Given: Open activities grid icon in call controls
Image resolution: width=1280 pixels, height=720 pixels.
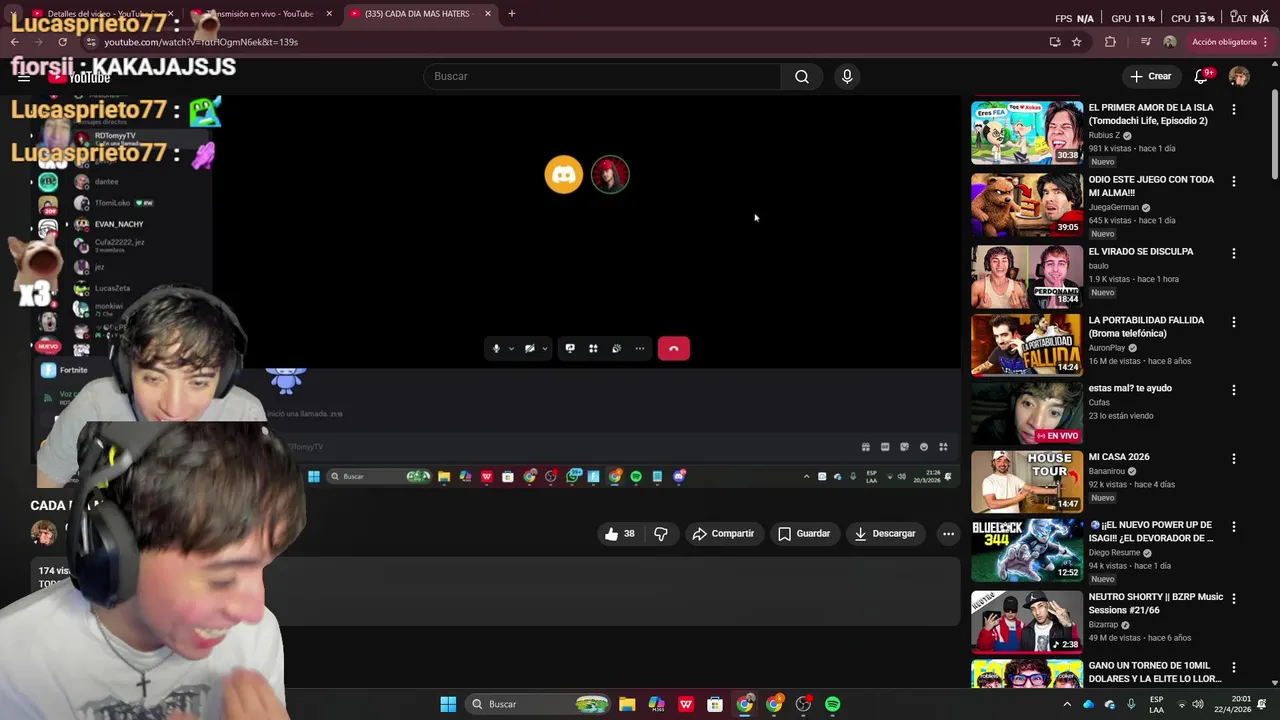Looking at the screenshot, I should coord(593,348).
